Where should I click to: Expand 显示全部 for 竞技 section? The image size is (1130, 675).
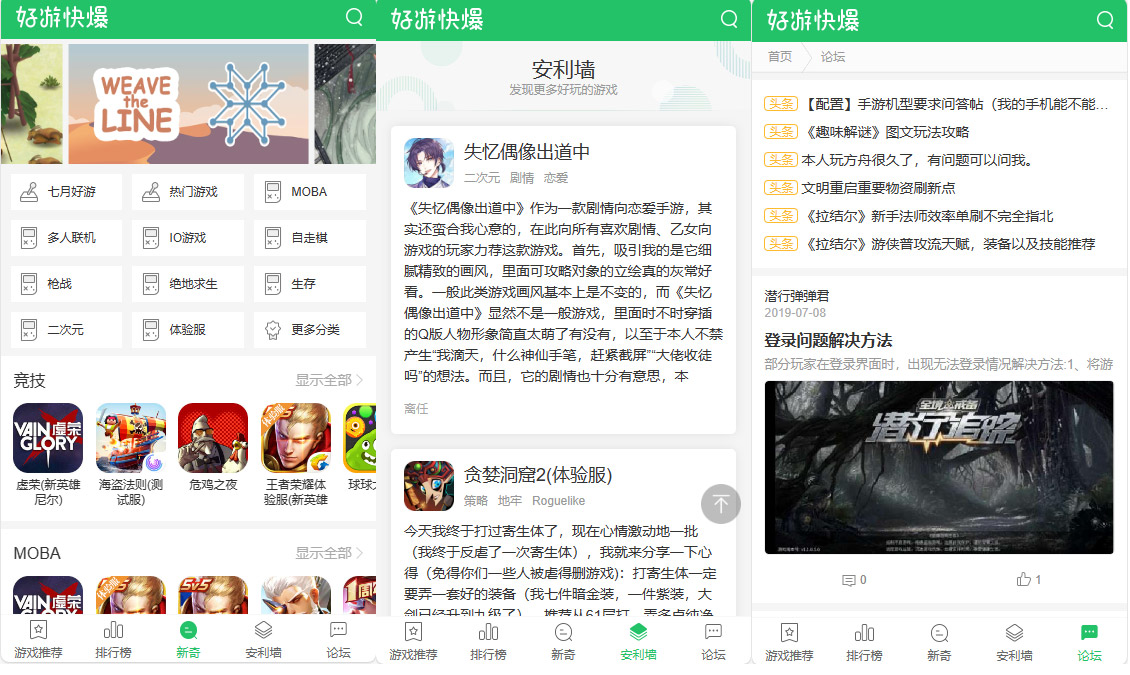[x=329, y=380]
